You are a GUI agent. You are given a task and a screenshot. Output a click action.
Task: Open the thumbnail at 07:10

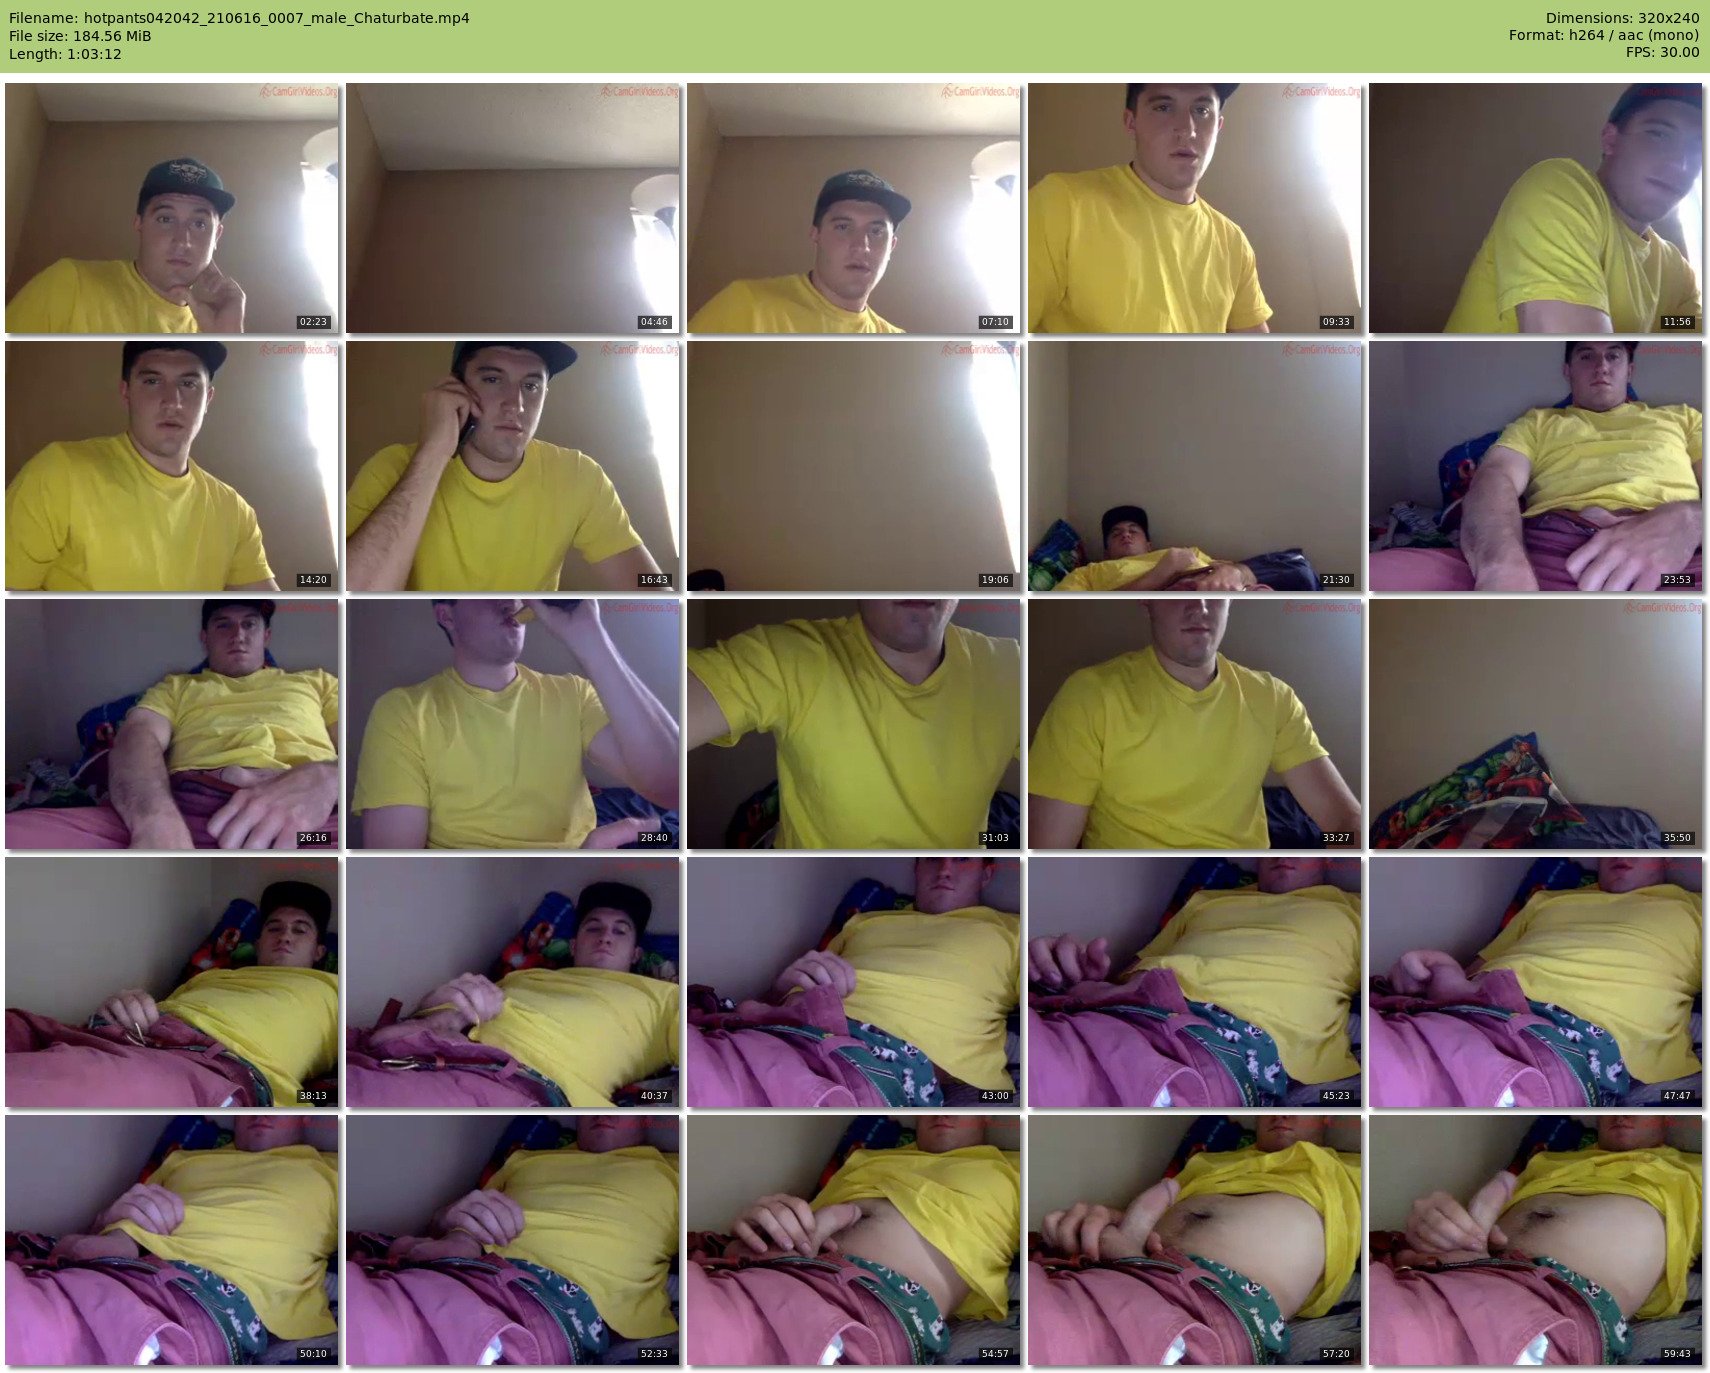853,208
